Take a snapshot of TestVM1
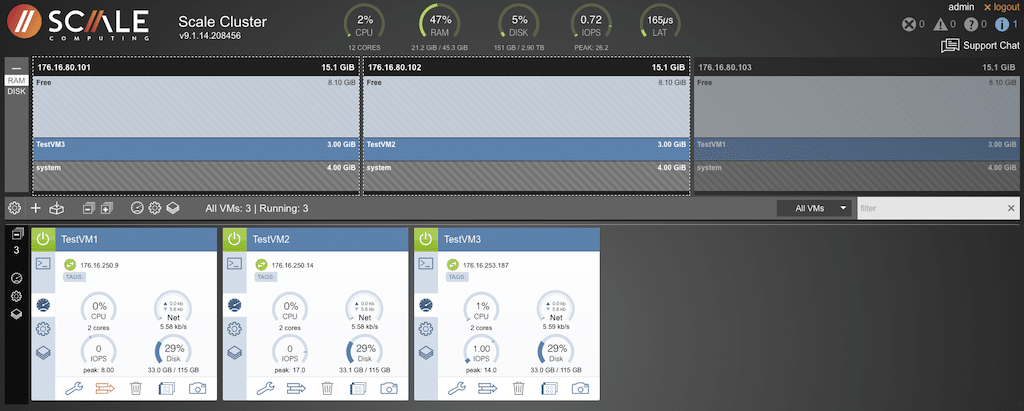 click(x=197, y=389)
